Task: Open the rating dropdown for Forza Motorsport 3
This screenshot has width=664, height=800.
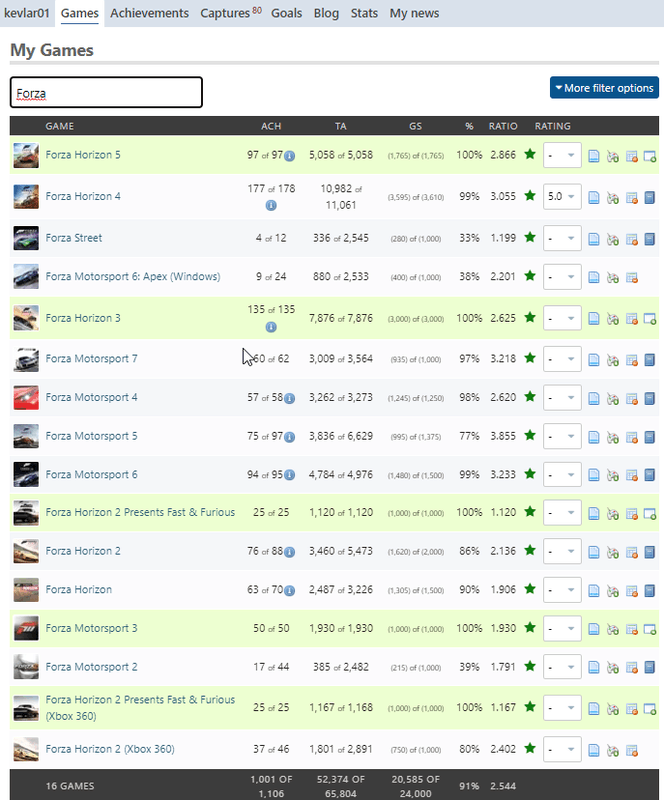Action: [x=562, y=629]
